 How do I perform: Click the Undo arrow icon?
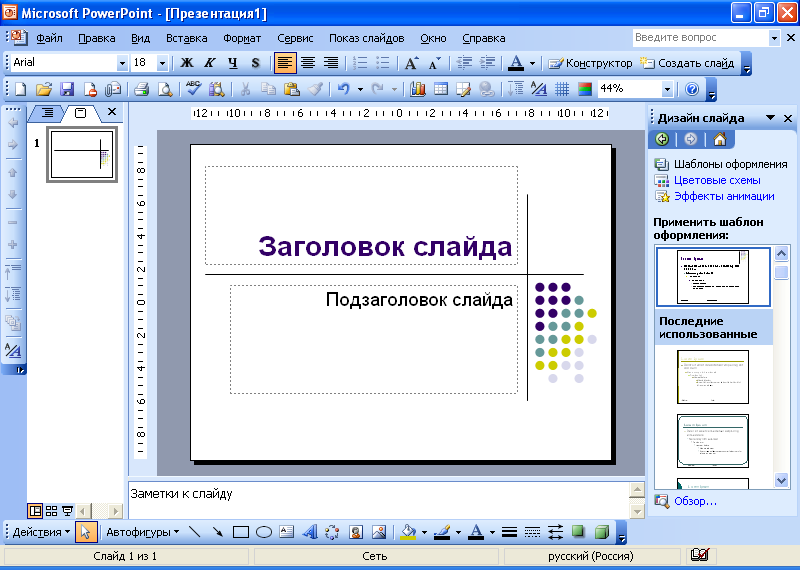click(343, 90)
